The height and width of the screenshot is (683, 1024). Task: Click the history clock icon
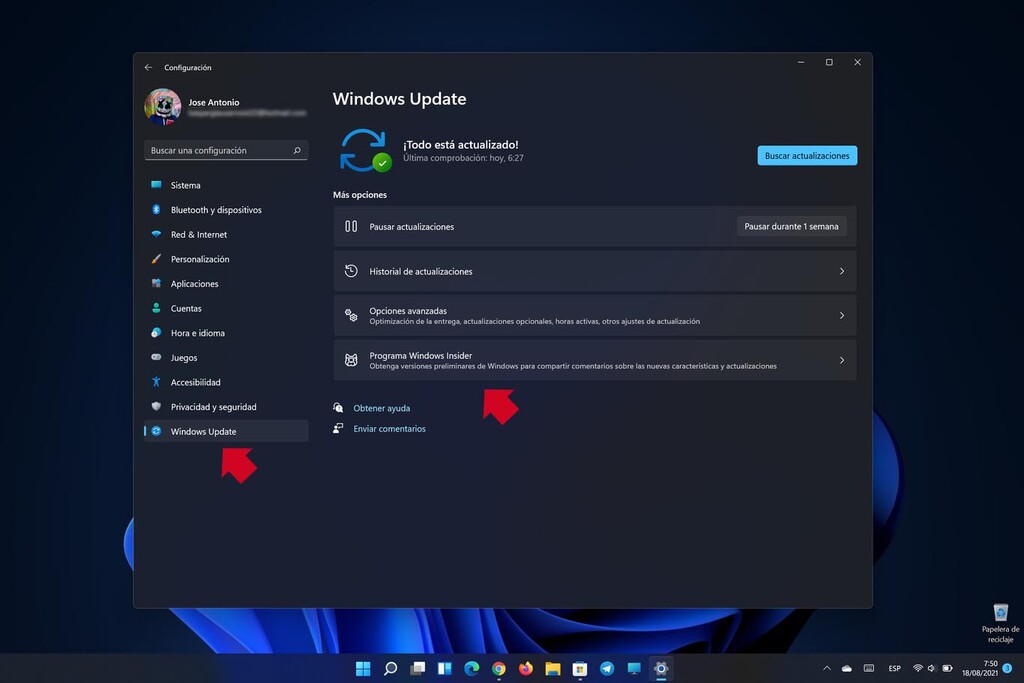pos(351,271)
